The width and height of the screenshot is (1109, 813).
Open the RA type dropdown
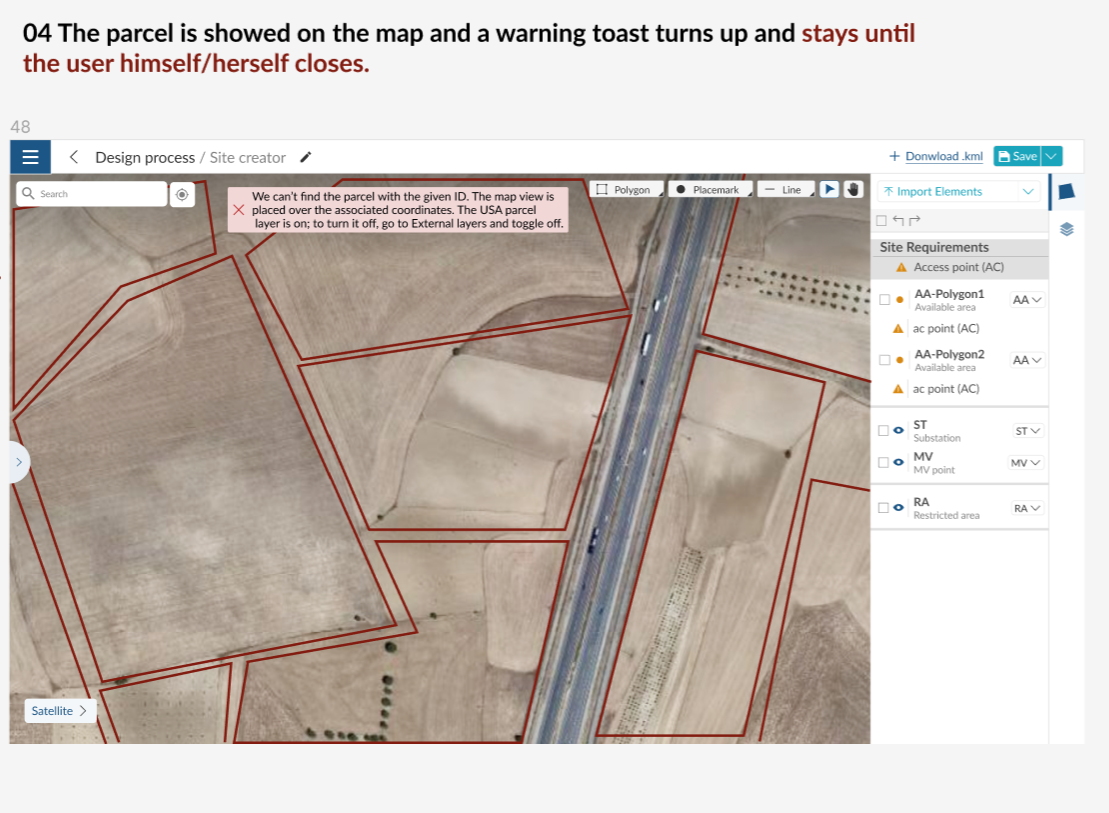[1027, 508]
